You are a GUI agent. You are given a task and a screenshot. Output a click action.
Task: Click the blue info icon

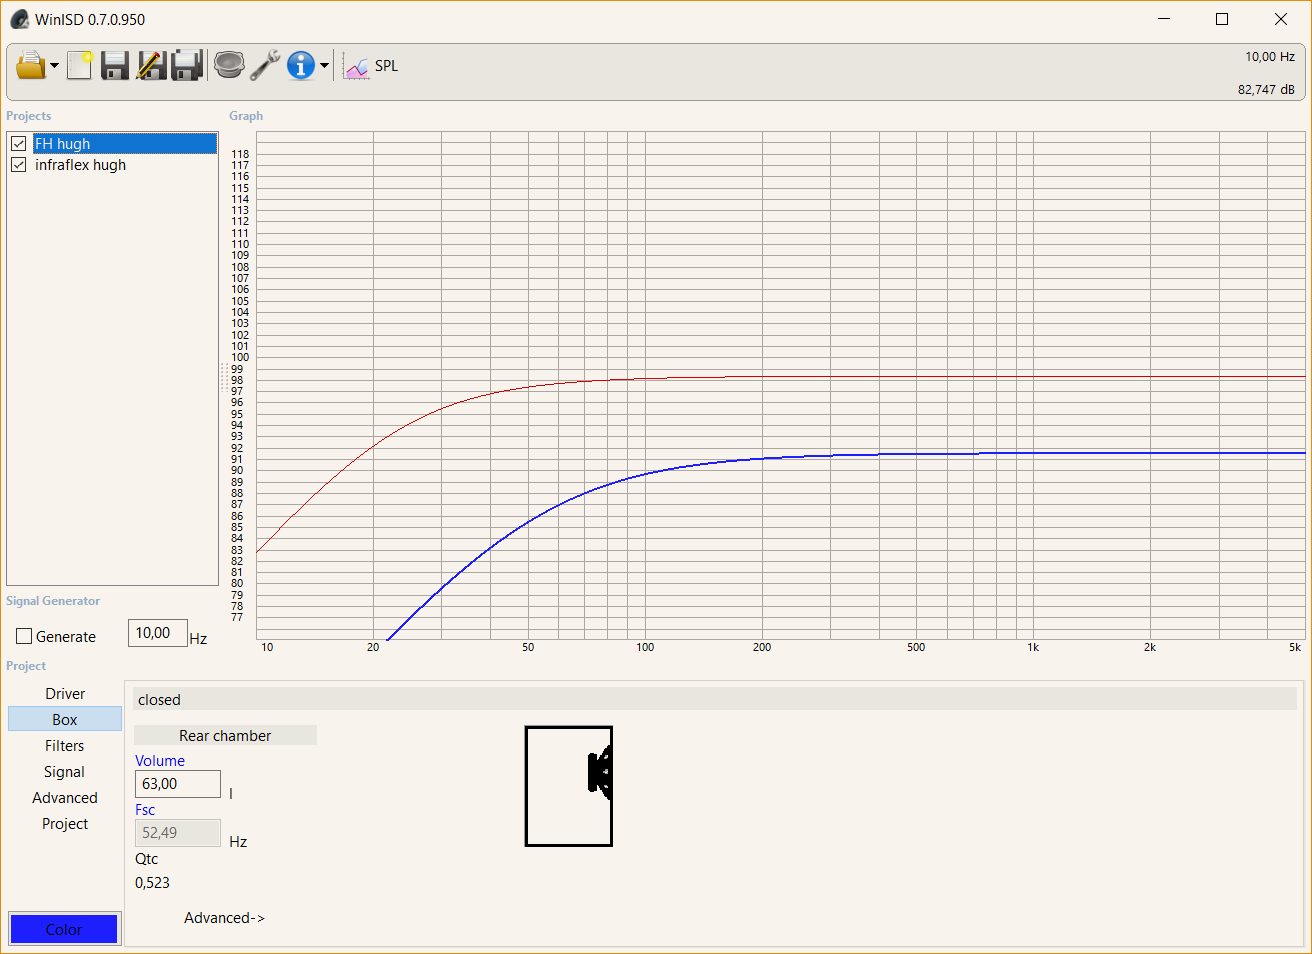[300, 66]
